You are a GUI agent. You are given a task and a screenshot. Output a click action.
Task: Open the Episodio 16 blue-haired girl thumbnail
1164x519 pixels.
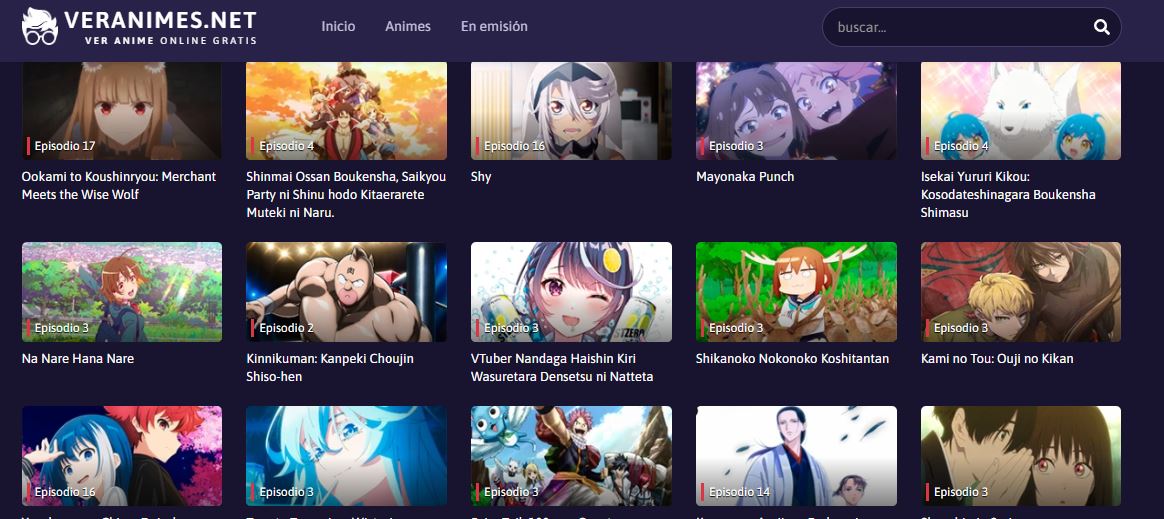[122, 456]
